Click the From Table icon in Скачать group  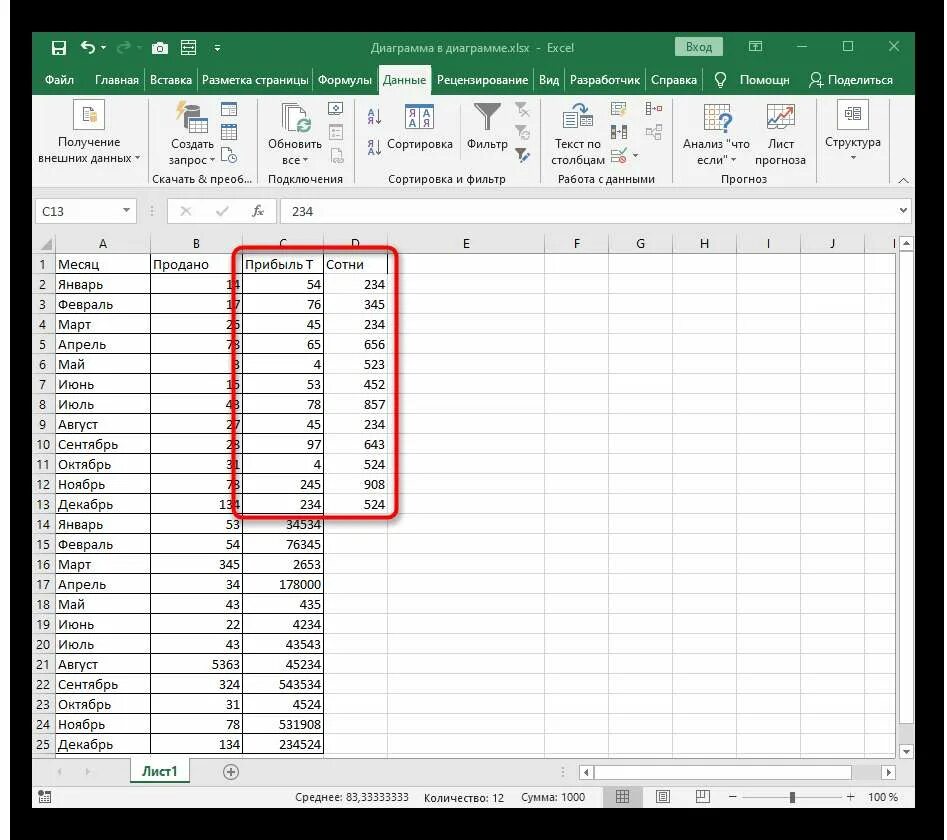pos(229,132)
